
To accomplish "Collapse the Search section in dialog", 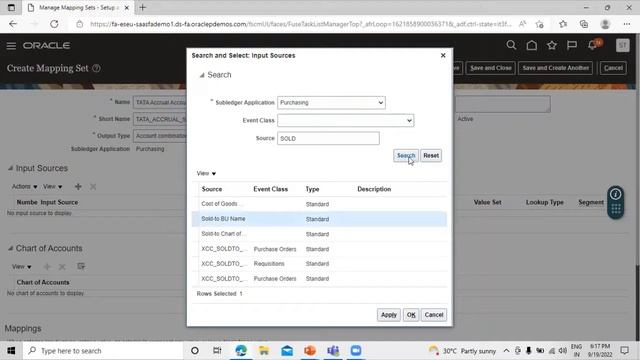I will pos(202,75).
